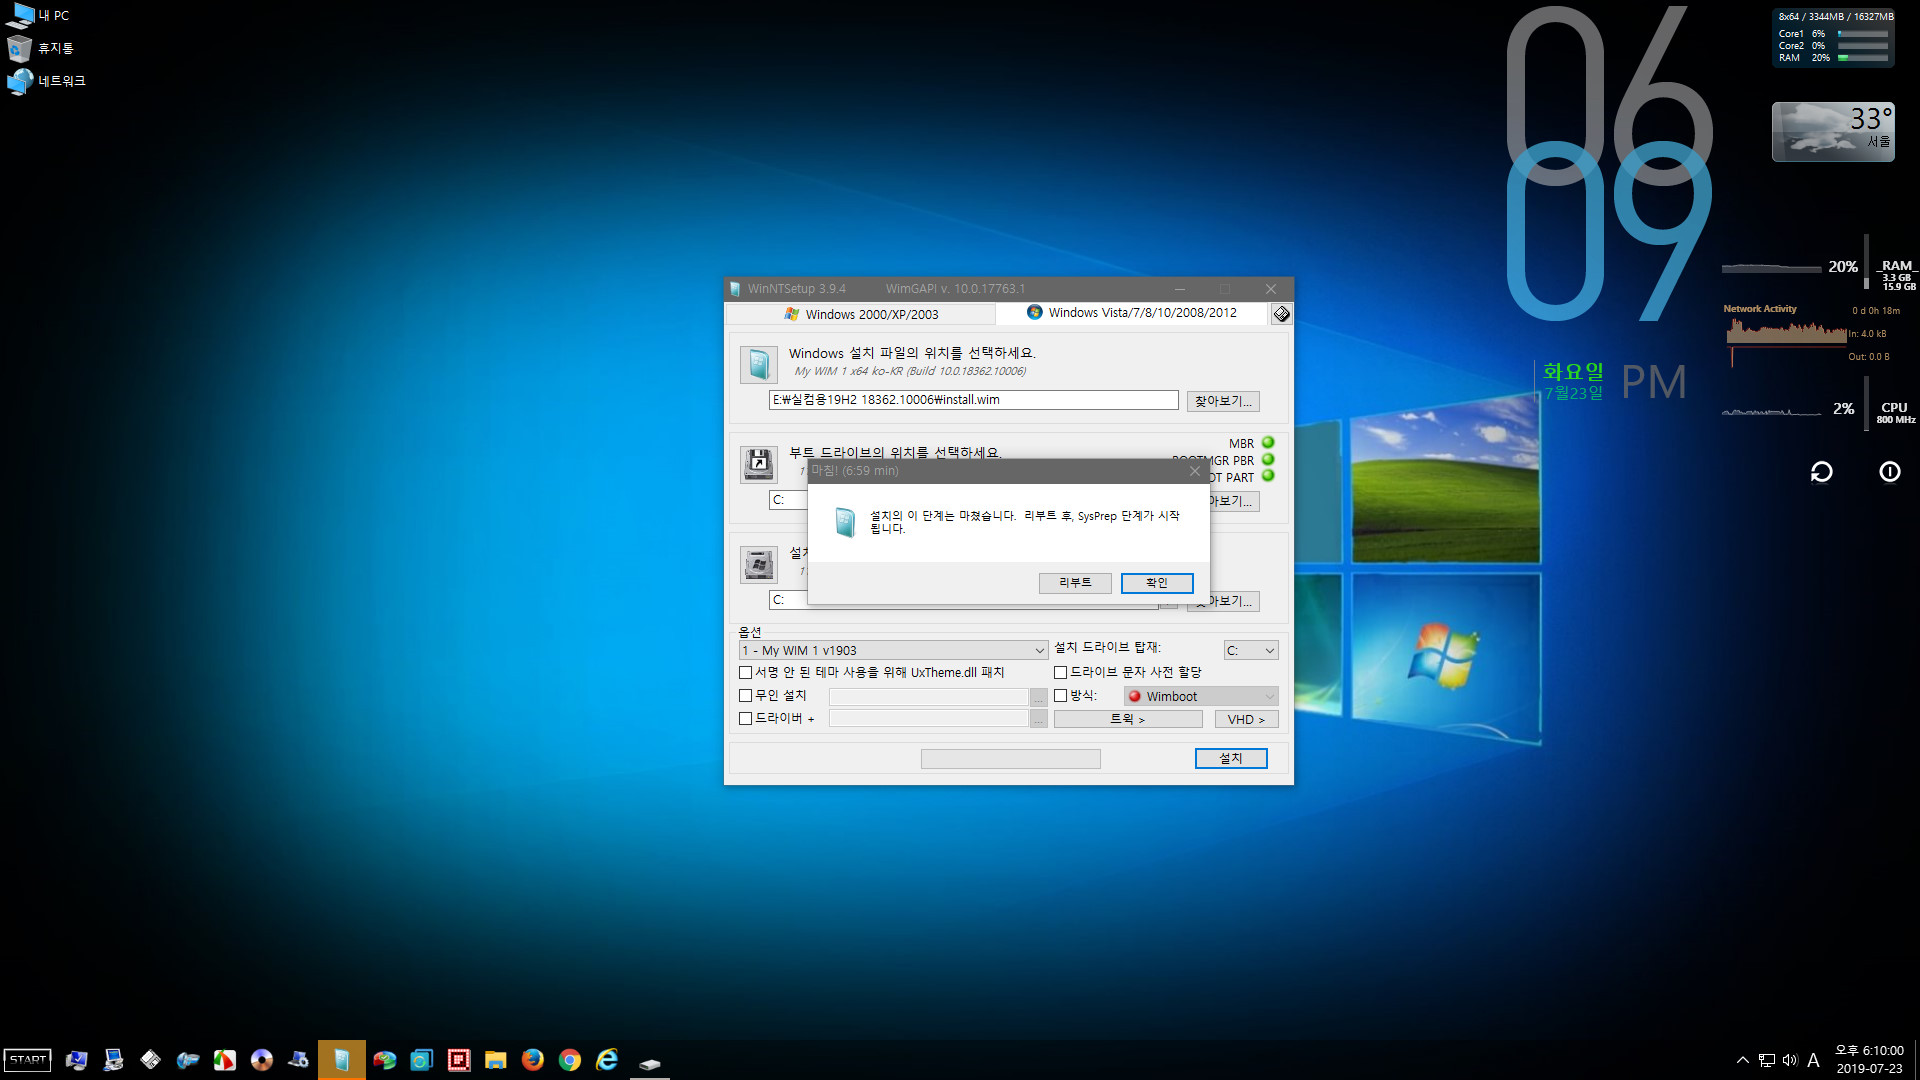The image size is (1920, 1080).
Task: Open the 내 PC desktop icon
Action: tap(38, 16)
